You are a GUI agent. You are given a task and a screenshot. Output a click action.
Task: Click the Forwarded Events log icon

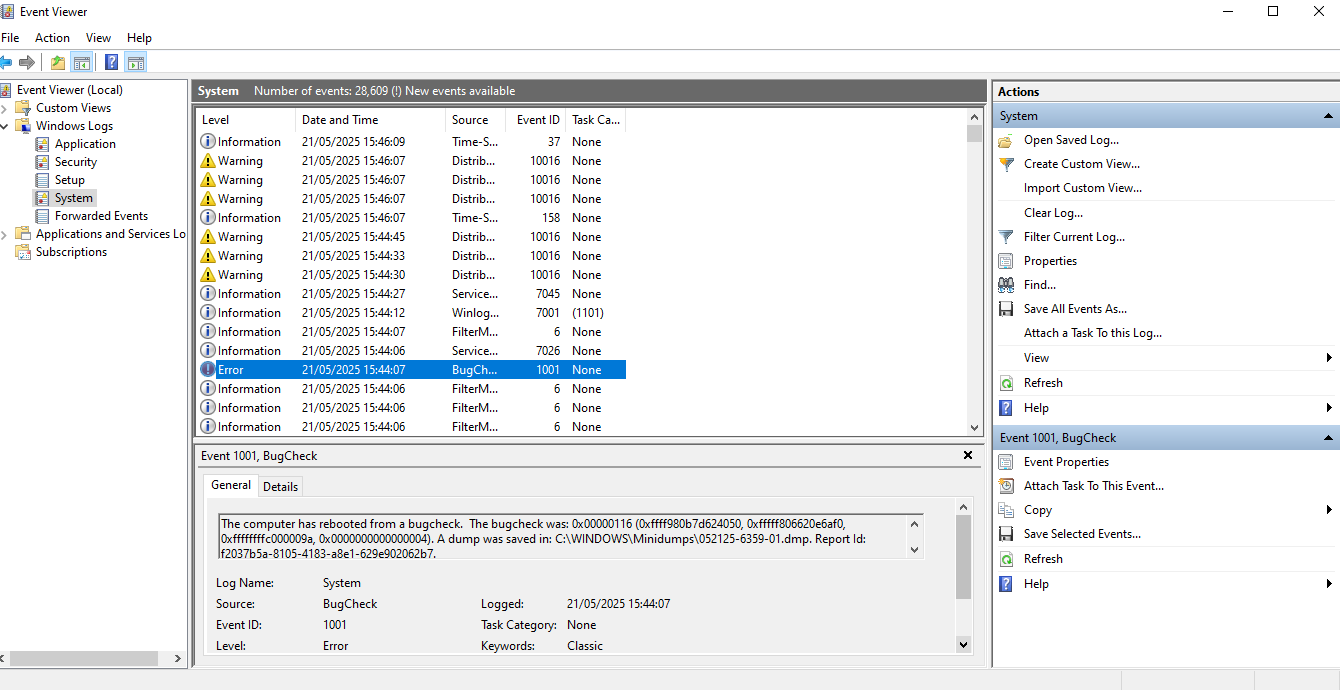coord(42,216)
